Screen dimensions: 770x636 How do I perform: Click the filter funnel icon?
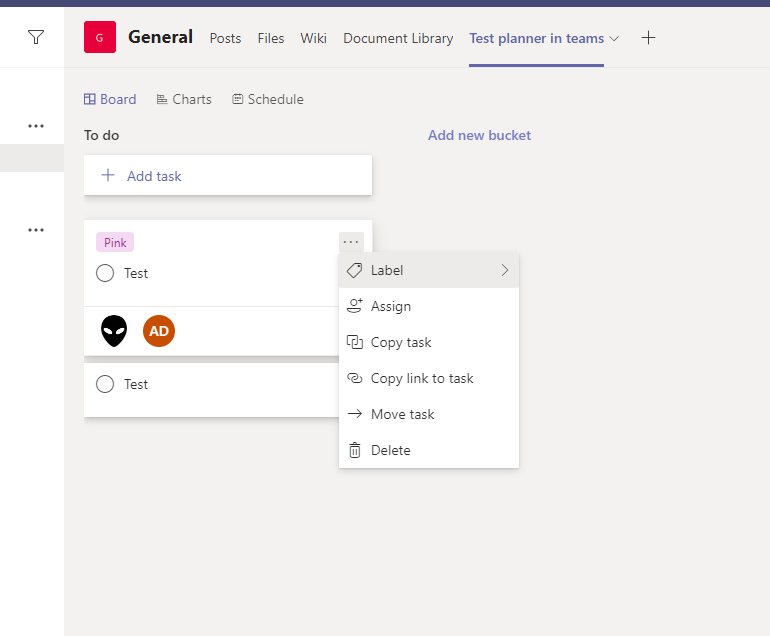36,37
